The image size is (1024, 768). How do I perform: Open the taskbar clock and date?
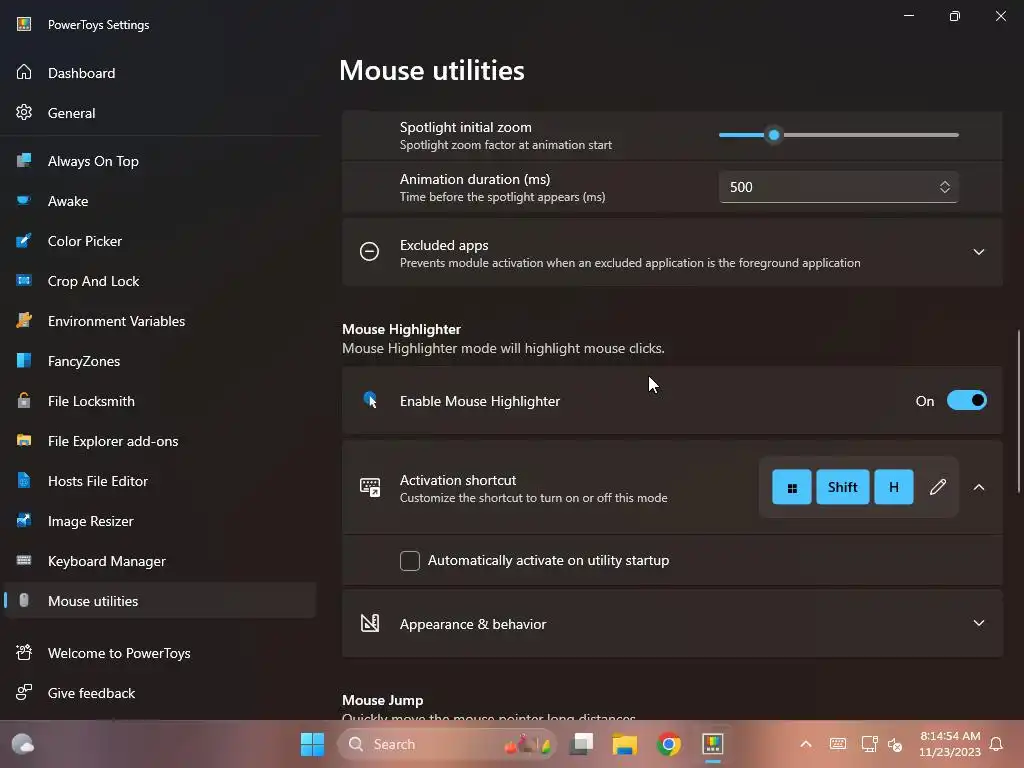pos(950,744)
